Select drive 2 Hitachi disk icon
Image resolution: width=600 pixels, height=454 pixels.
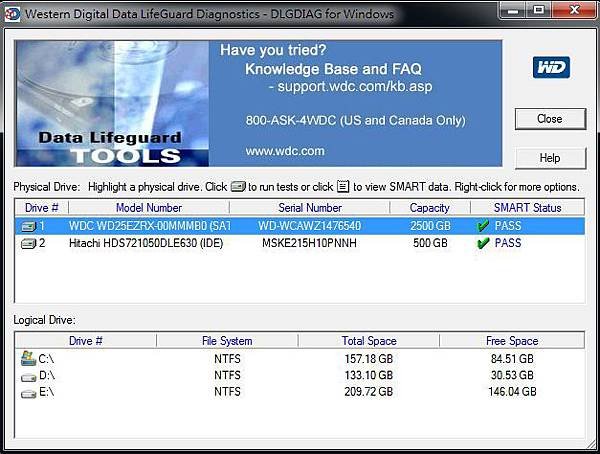point(28,243)
